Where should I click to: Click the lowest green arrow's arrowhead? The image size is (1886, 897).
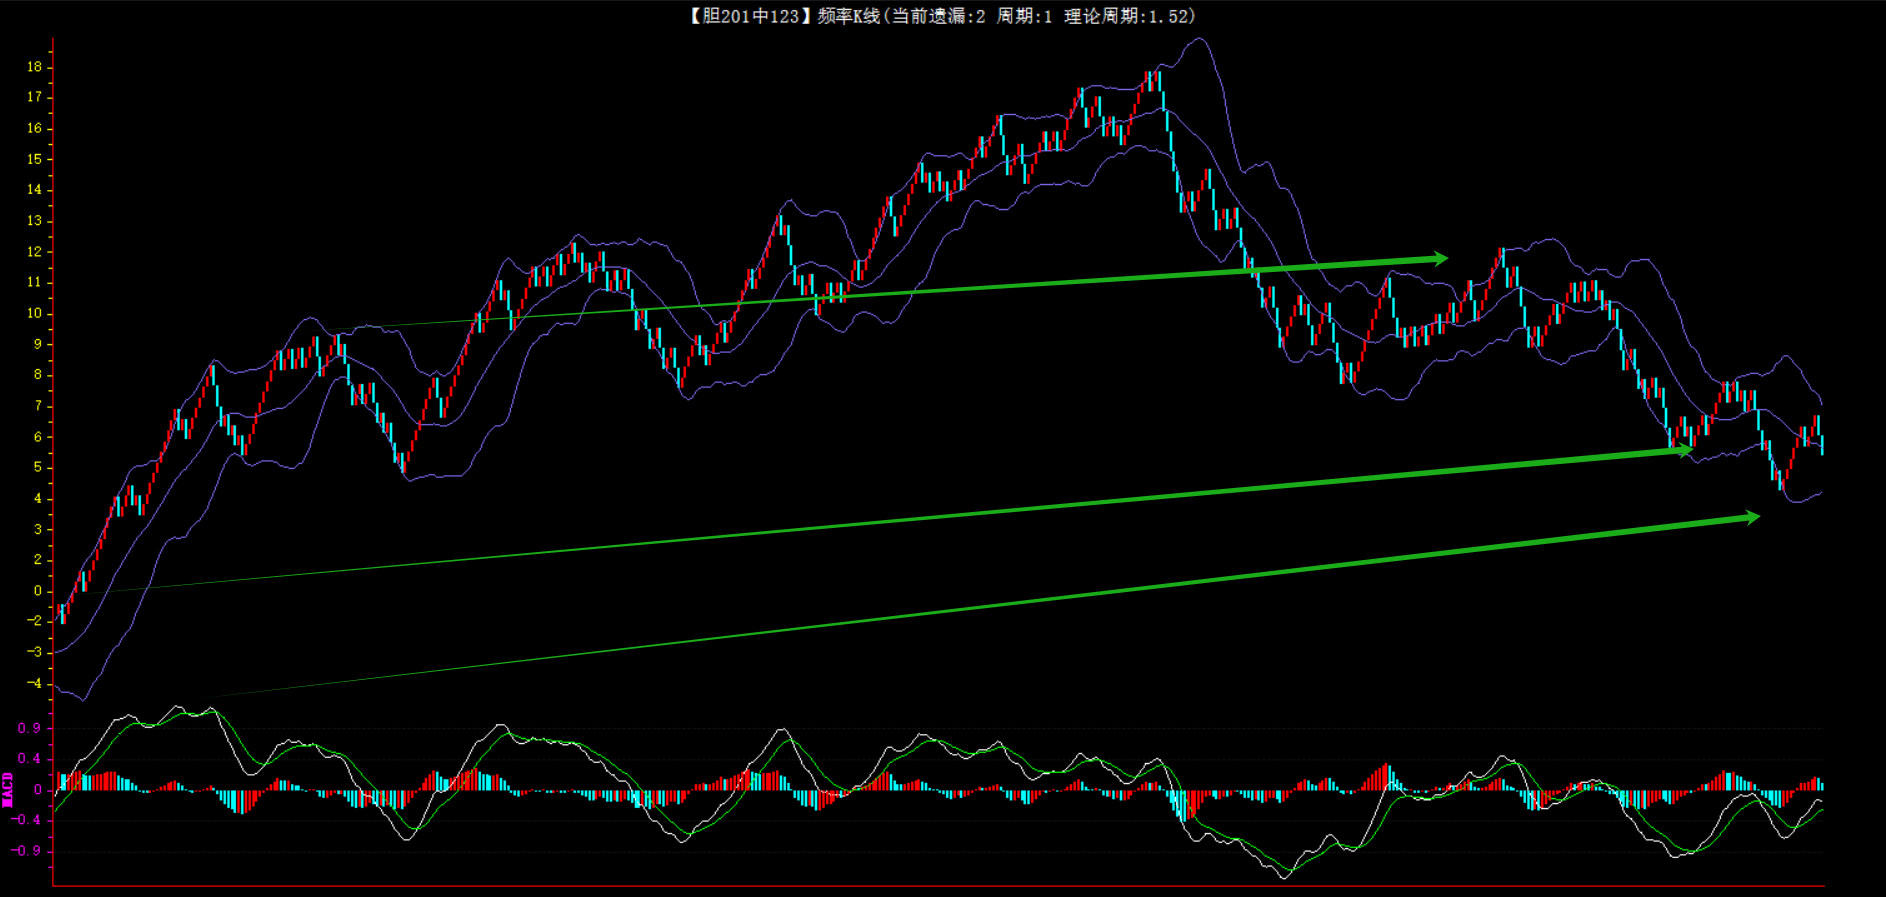pos(1751,517)
